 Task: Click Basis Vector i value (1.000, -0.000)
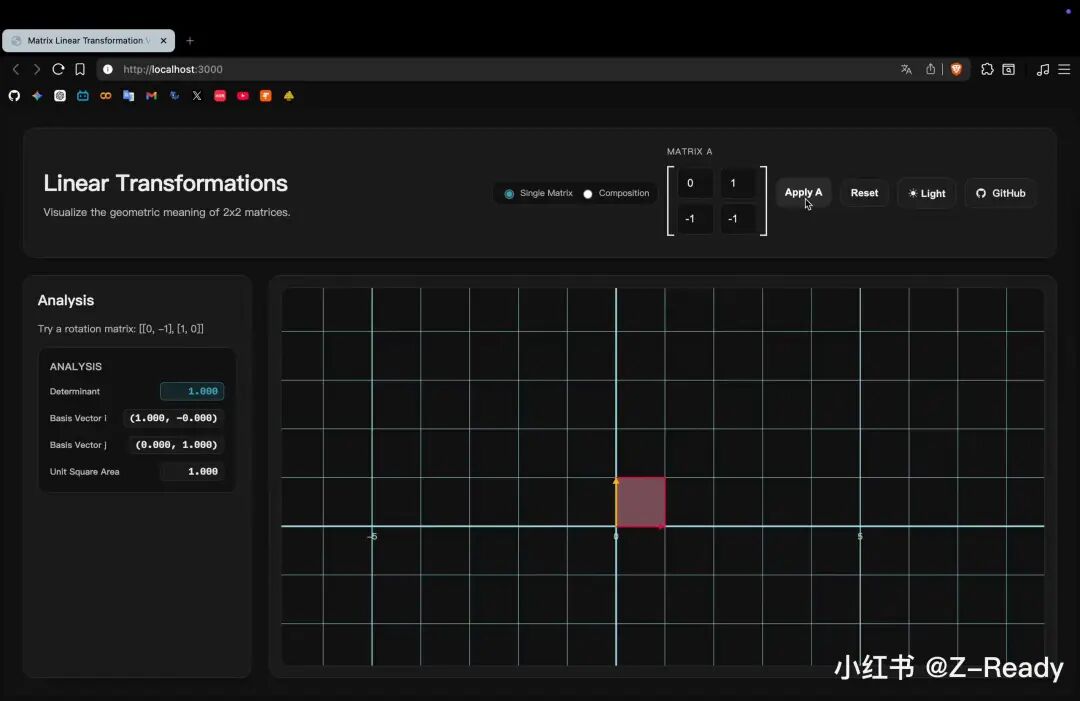point(174,418)
